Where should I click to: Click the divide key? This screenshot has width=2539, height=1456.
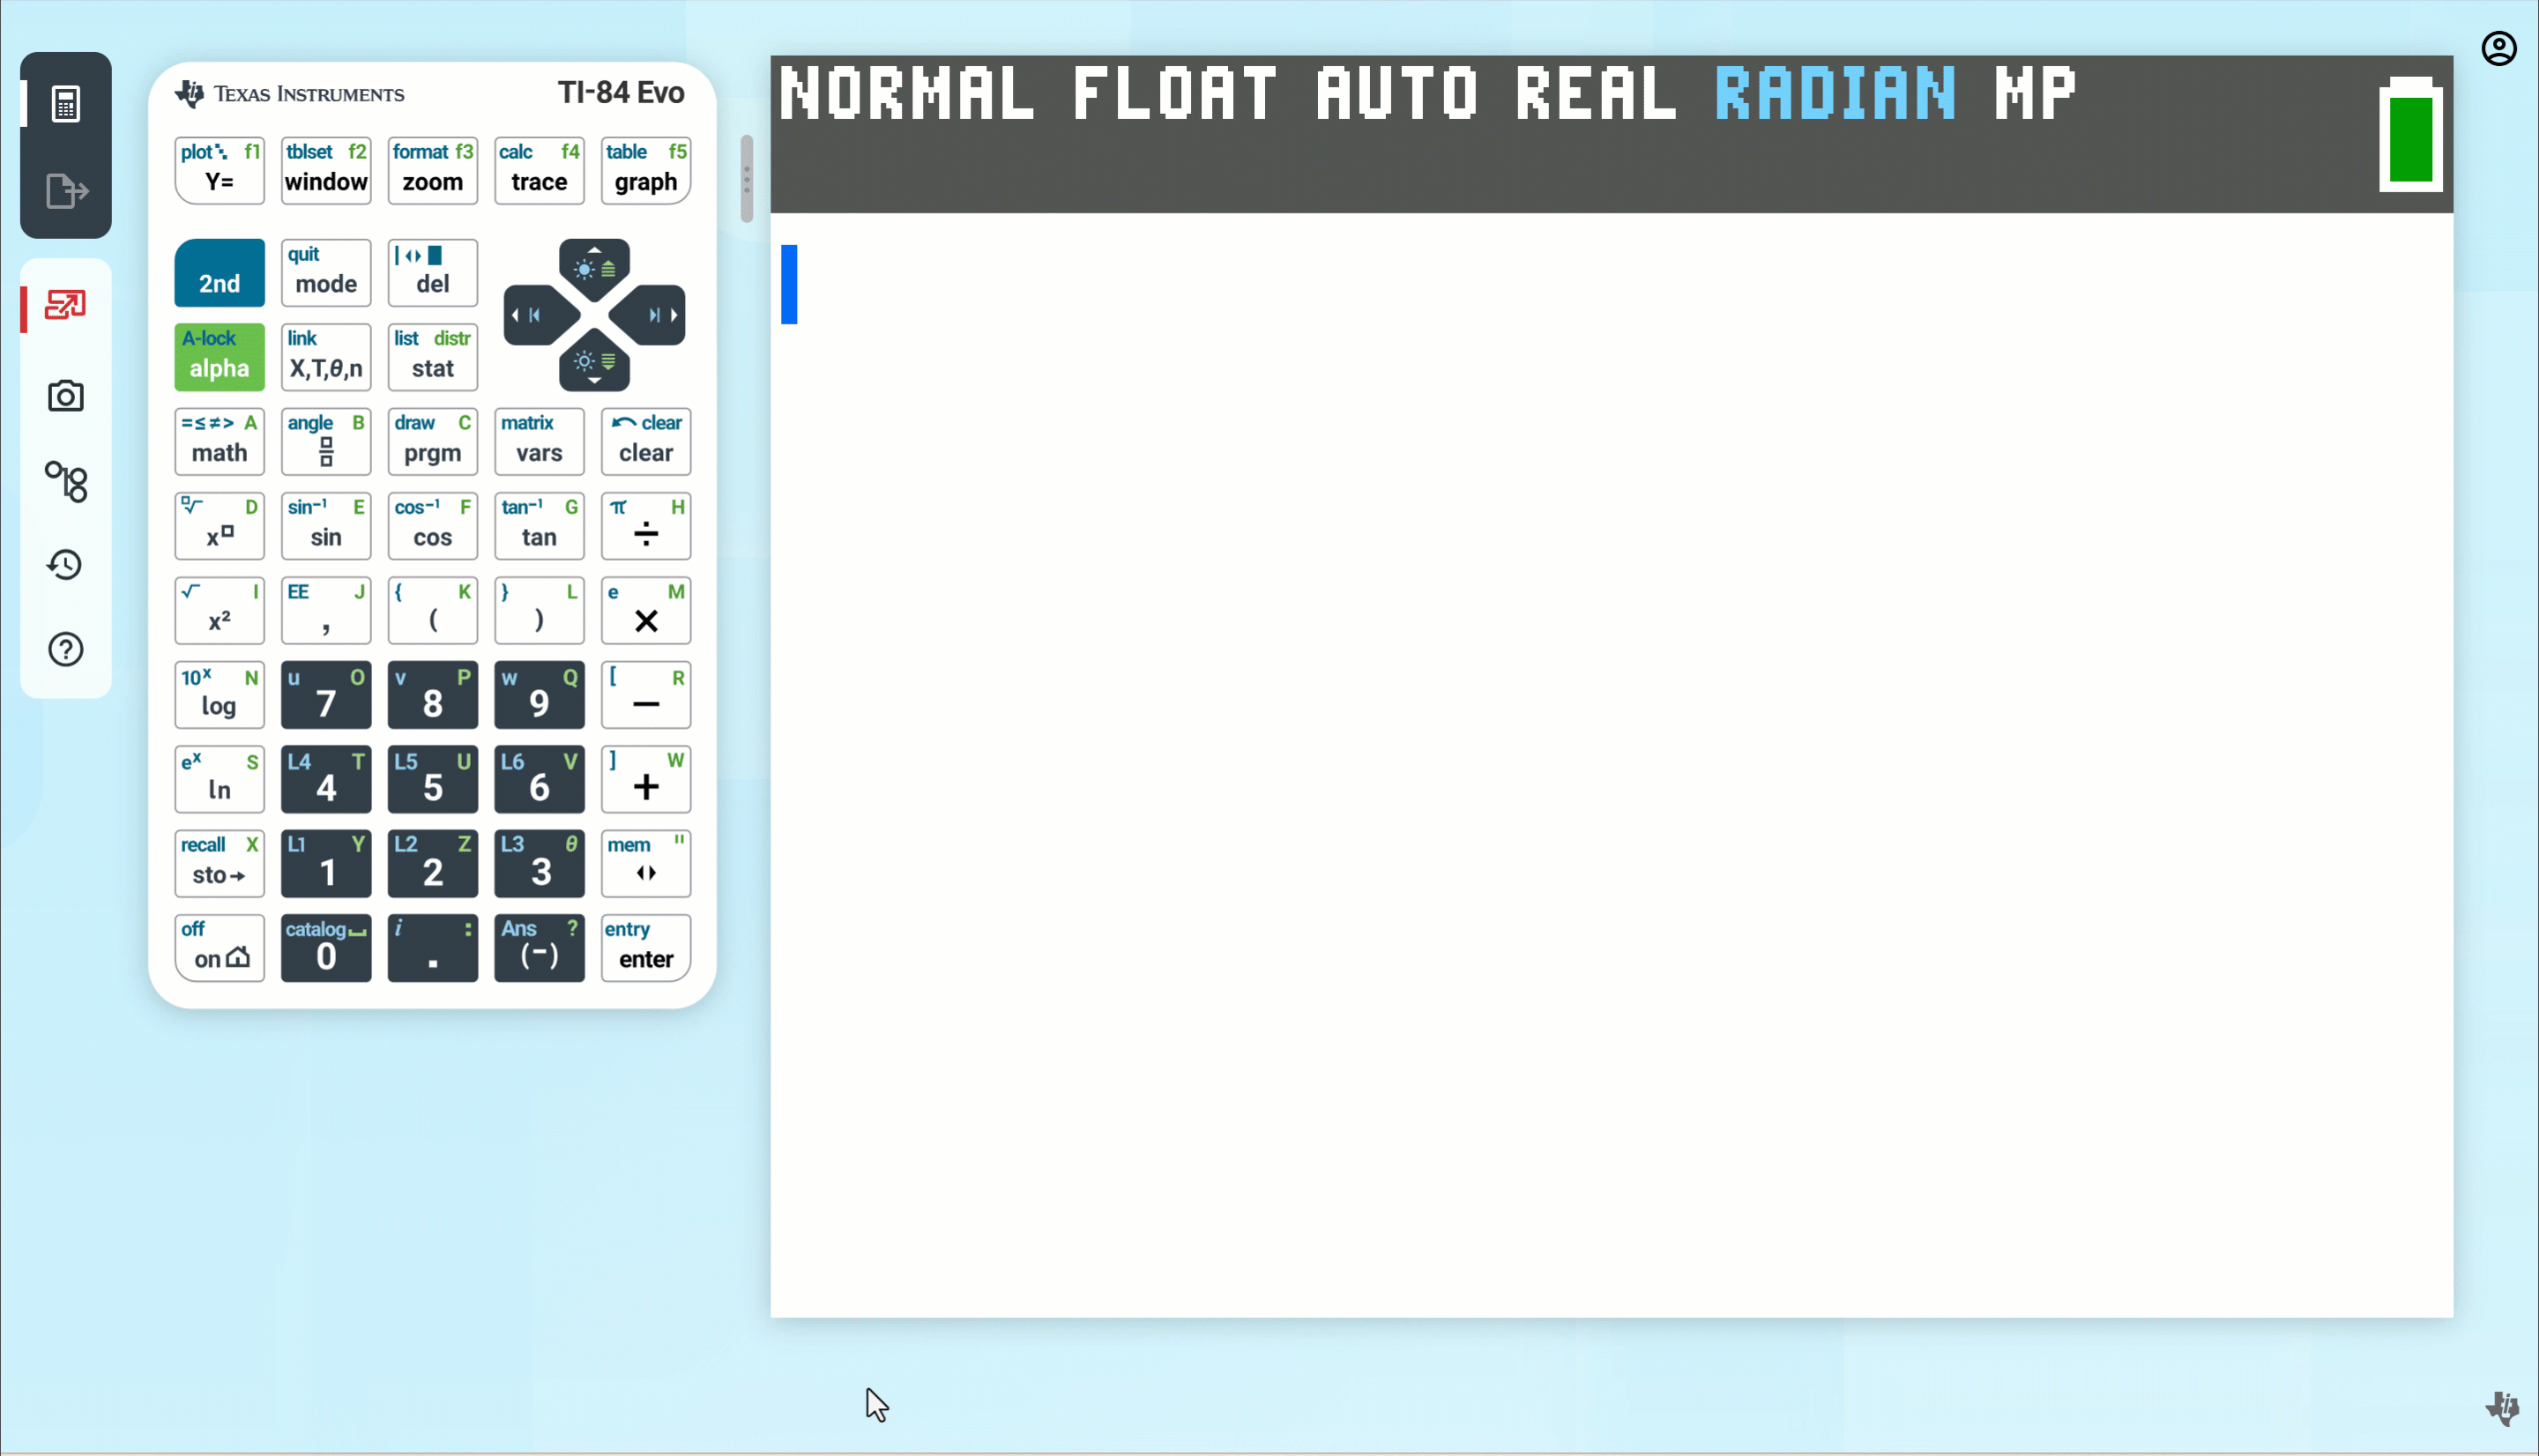click(x=646, y=526)
